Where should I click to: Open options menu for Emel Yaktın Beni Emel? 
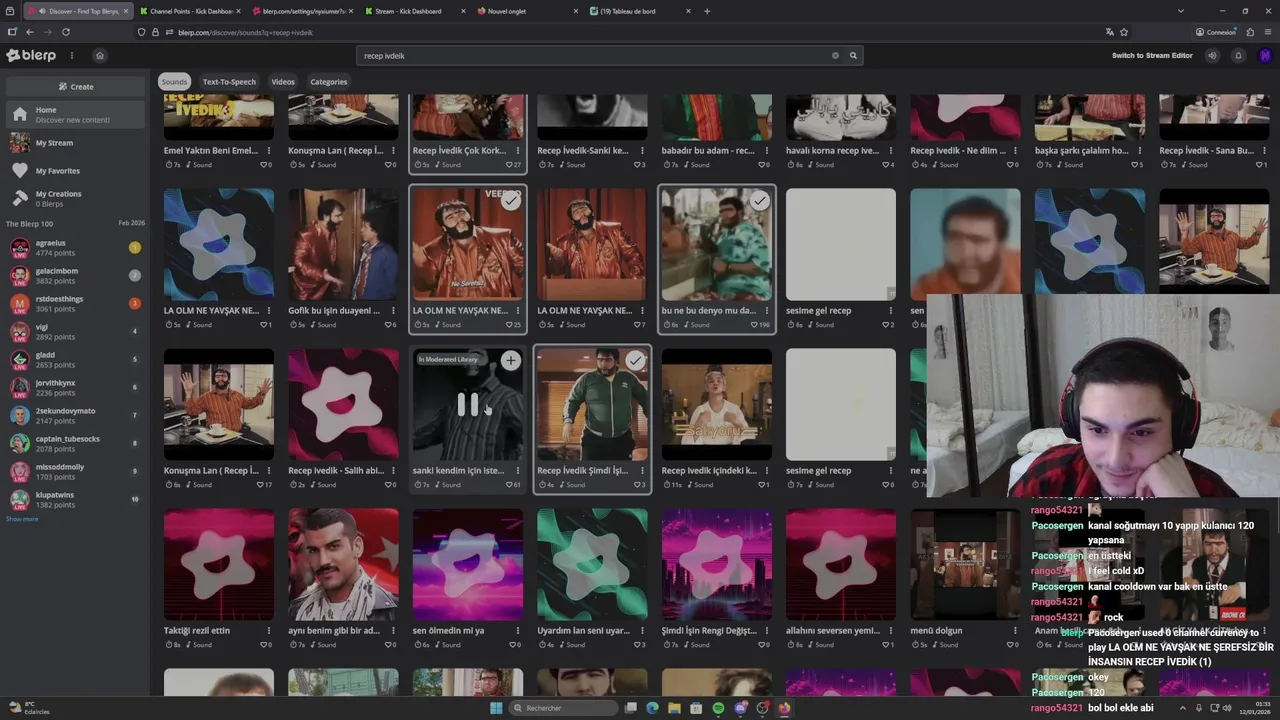pos(268,151)
